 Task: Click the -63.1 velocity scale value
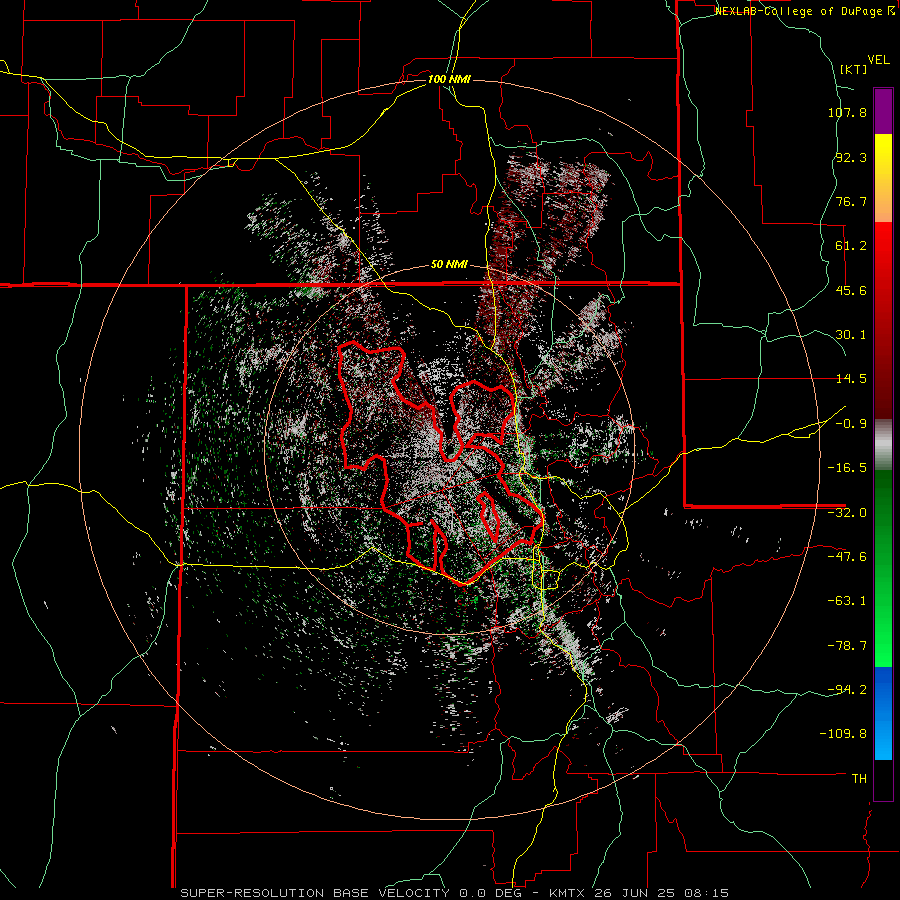(847, 601)
